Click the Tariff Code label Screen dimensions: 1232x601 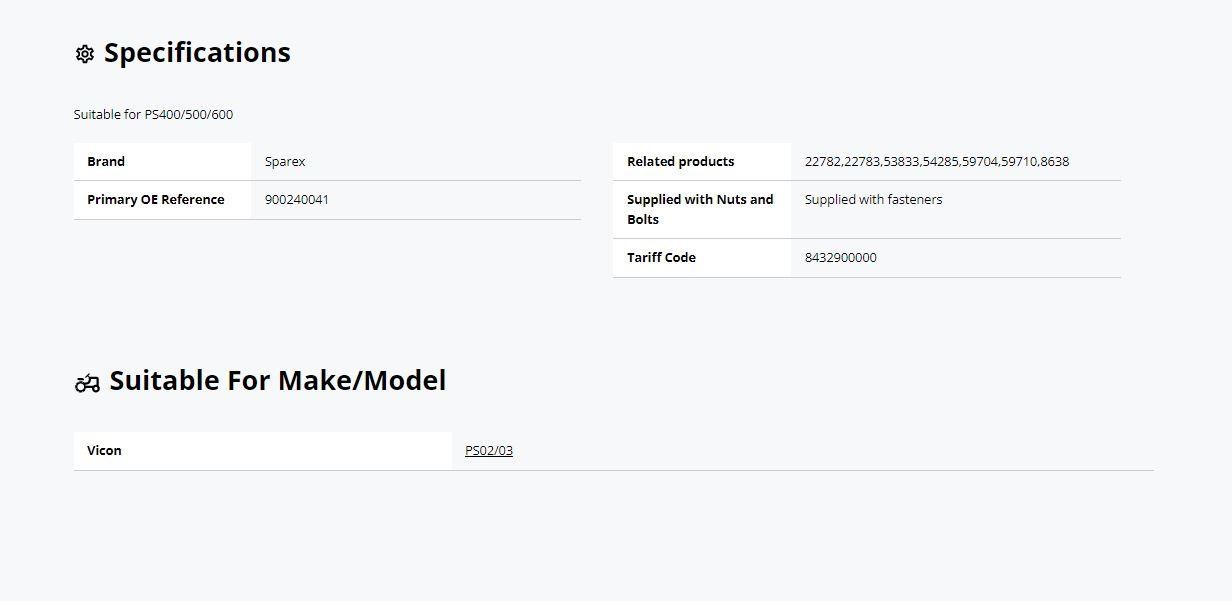(661, 258)
